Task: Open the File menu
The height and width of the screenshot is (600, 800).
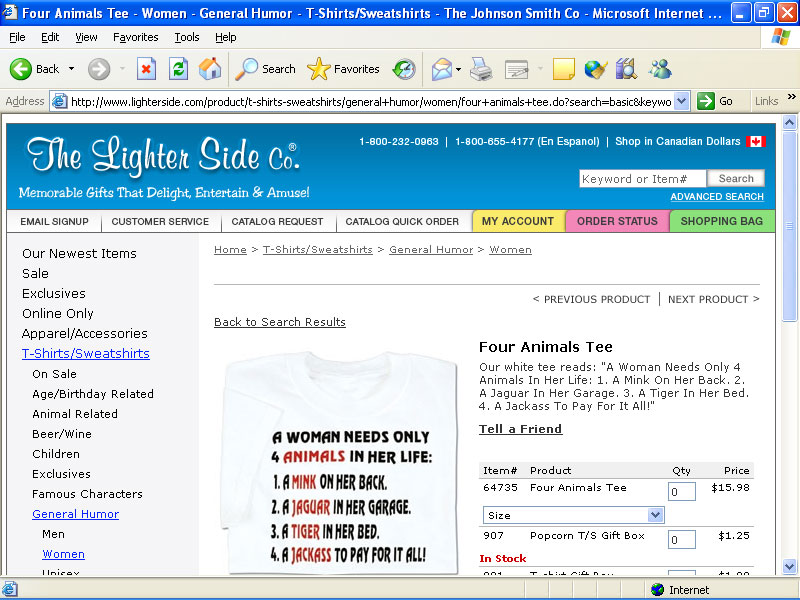Action: coord(17,37)
